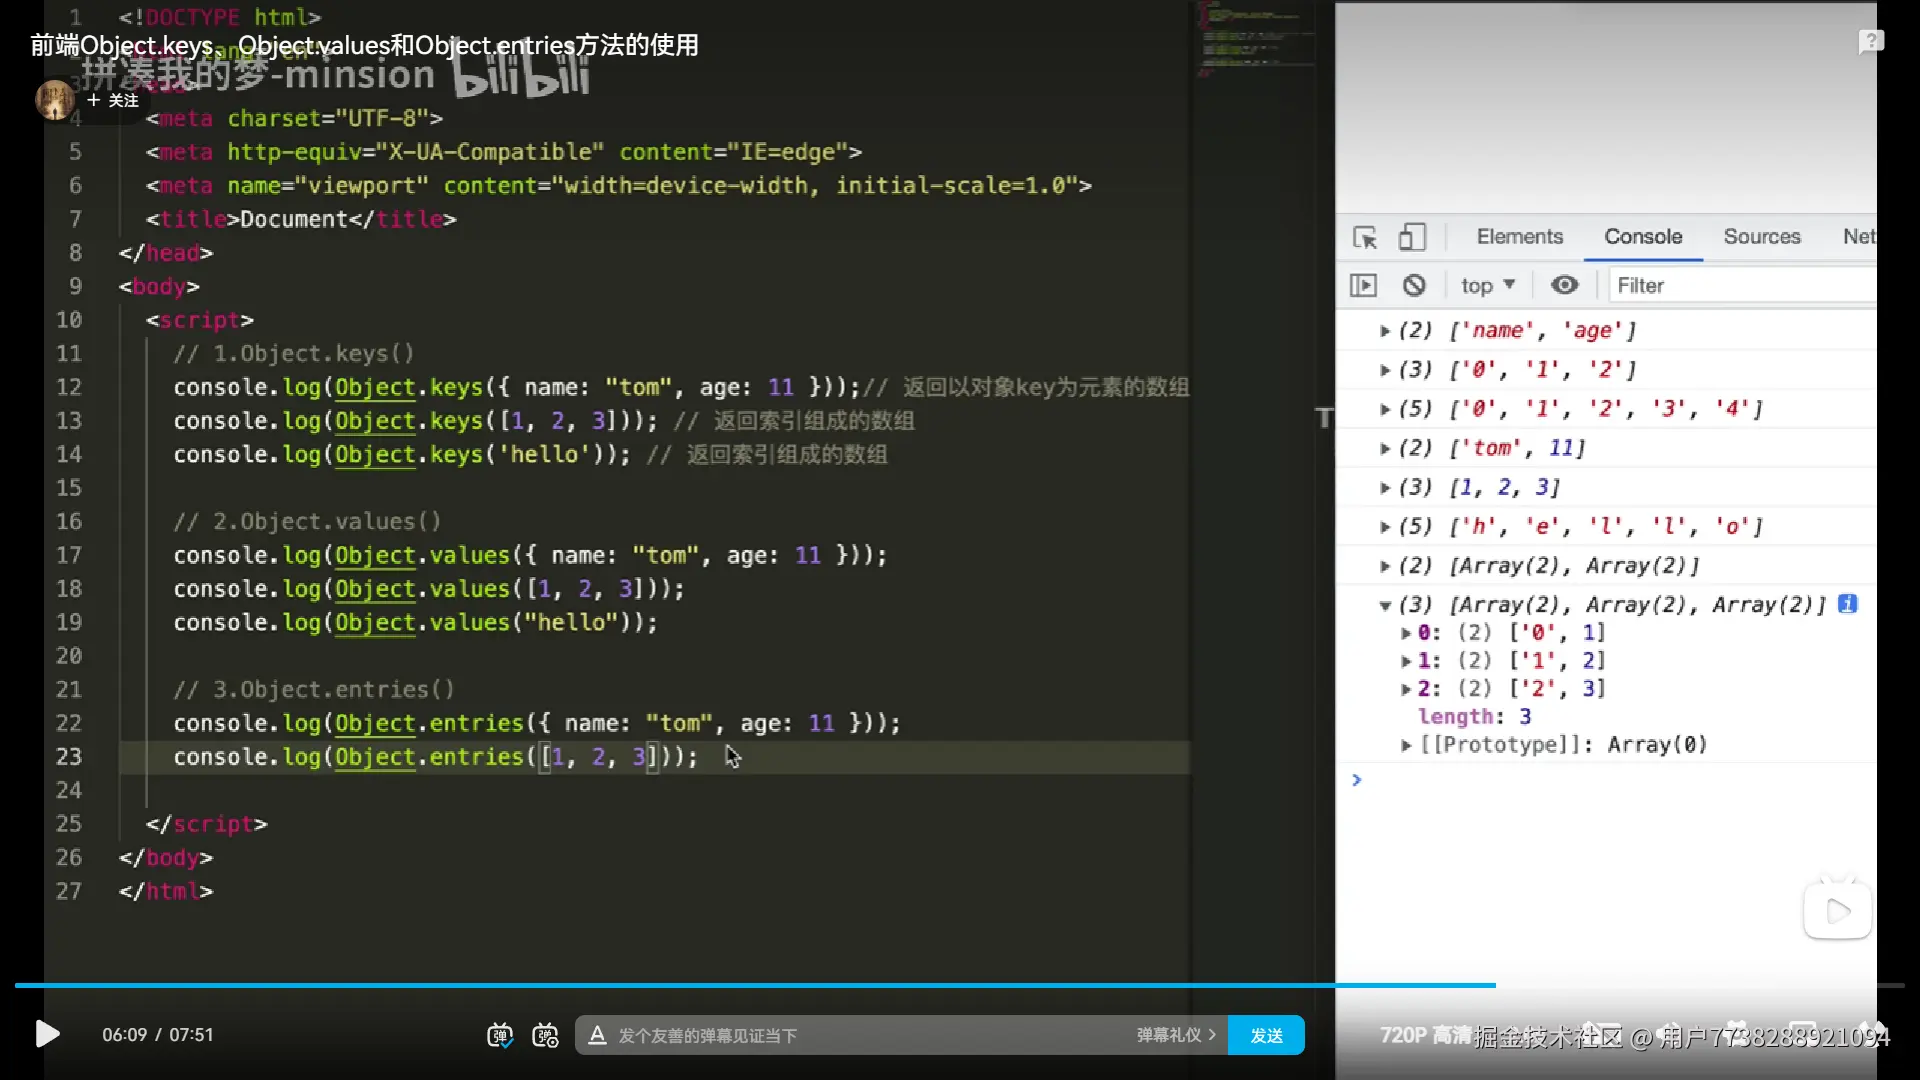Screen dimensions: 1920x1080
Task: Toggle the danmaku display switch
Action: (x=499, y=1036)
